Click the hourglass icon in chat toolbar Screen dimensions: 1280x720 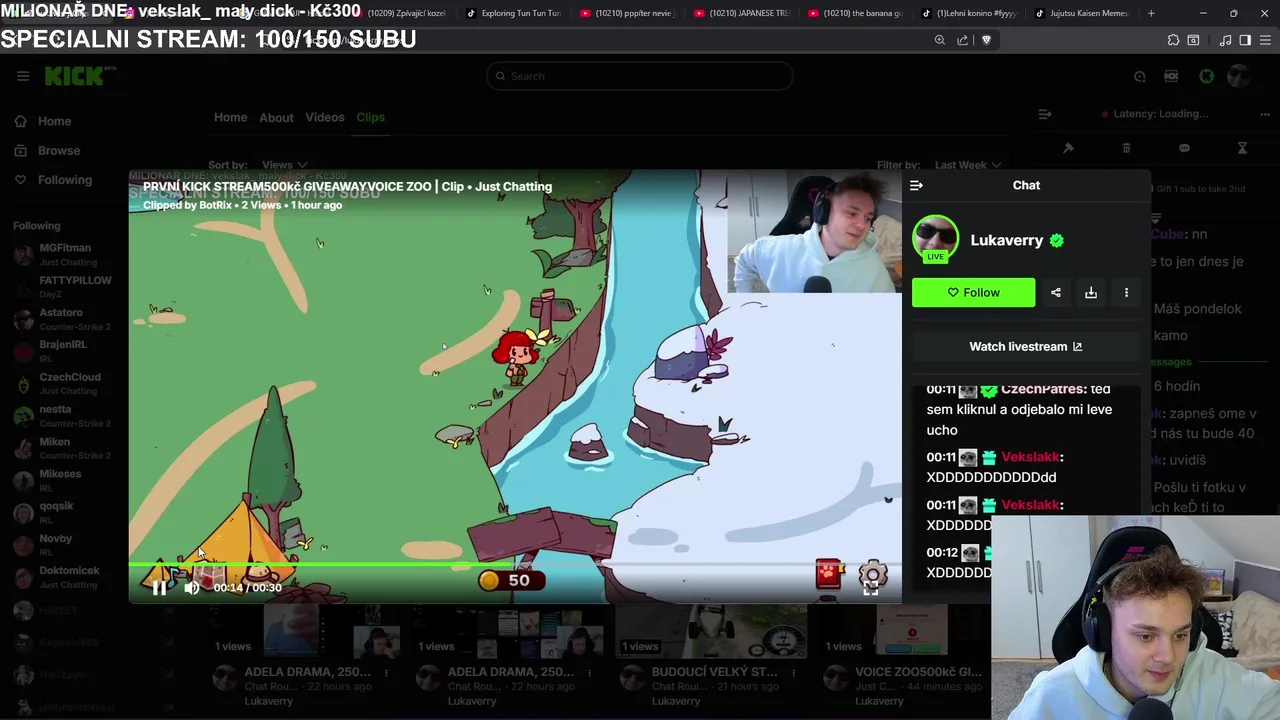tap(1242, 148)
